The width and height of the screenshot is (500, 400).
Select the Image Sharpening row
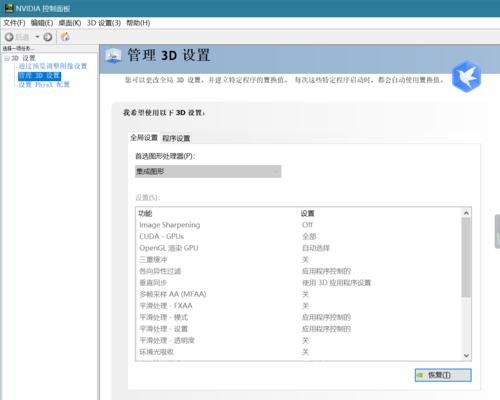point(298,225)
